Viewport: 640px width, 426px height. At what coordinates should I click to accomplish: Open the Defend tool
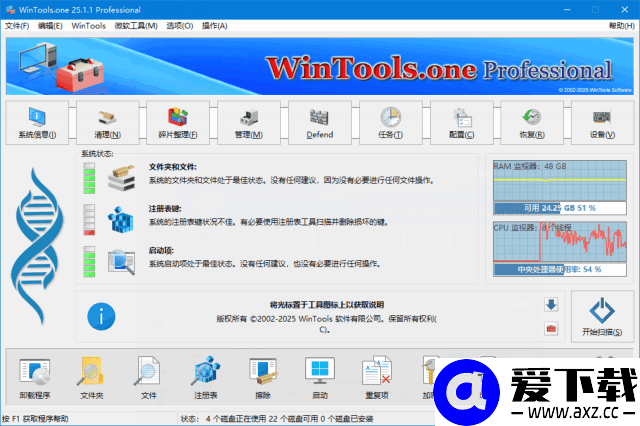pos(320,123)
